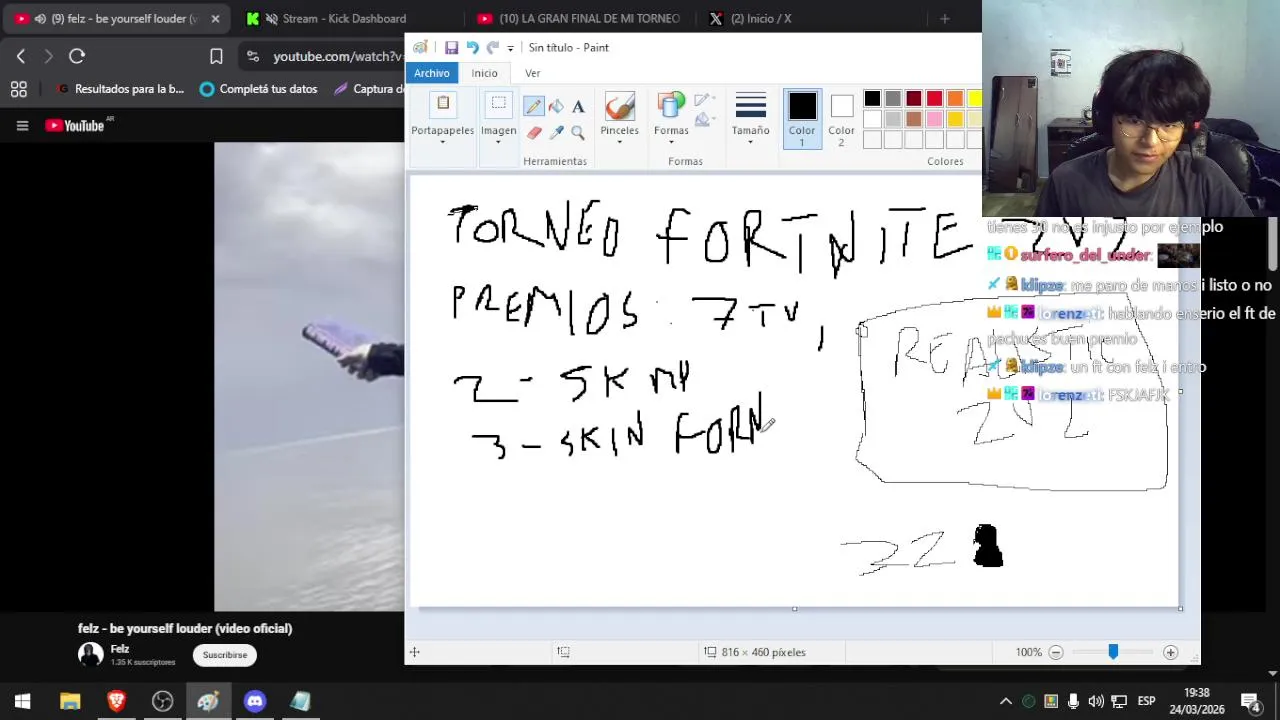Screen dimensions: 1280x720
Task: Select the Eraser tool in Paint
Action: pyautogui.click(x=533, y=132)
